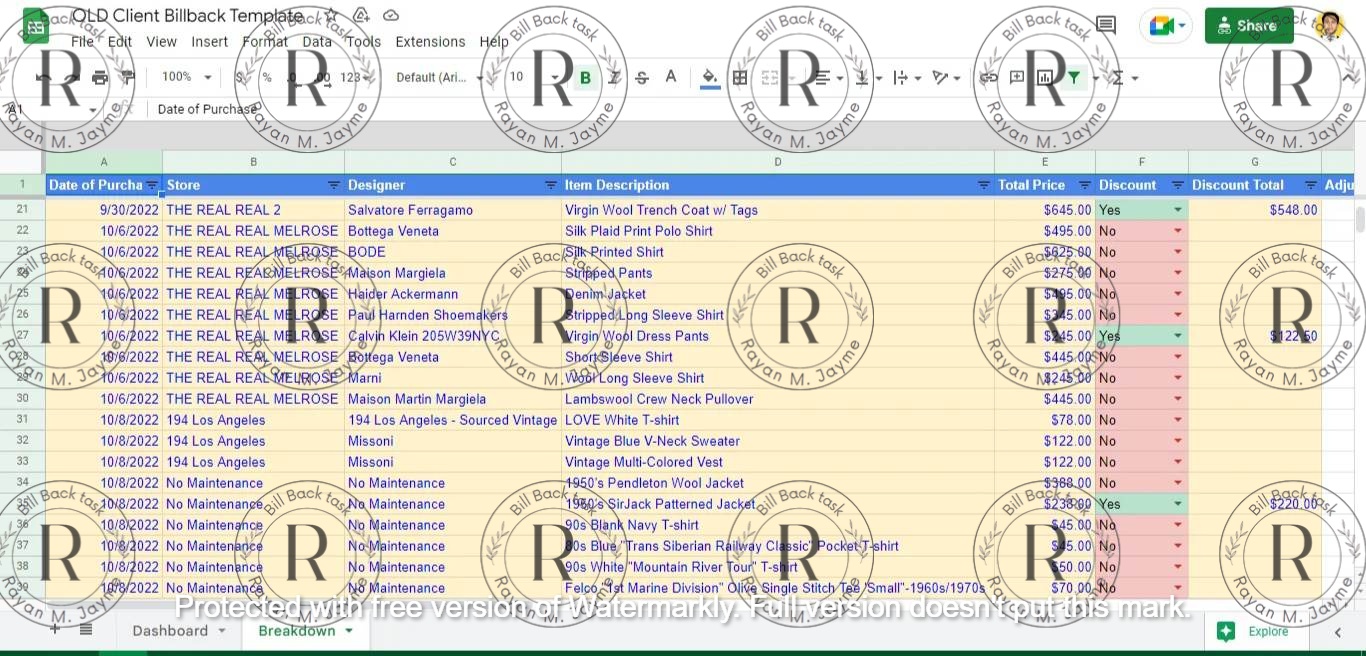Toggle bold formatting
Screen dimensions: 1366x656
click(585, 77)
